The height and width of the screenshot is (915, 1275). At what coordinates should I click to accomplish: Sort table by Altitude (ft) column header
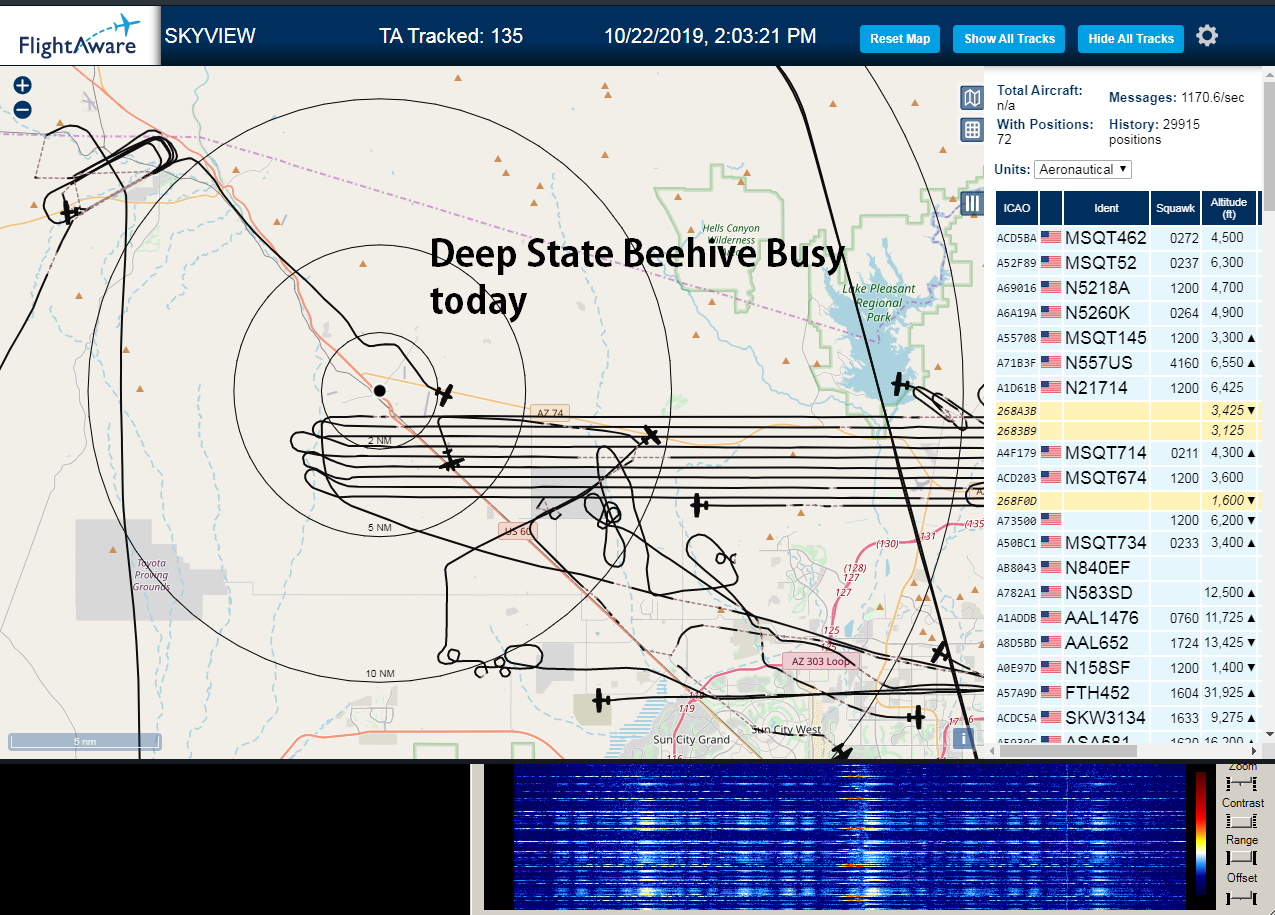click(1229, 208)
